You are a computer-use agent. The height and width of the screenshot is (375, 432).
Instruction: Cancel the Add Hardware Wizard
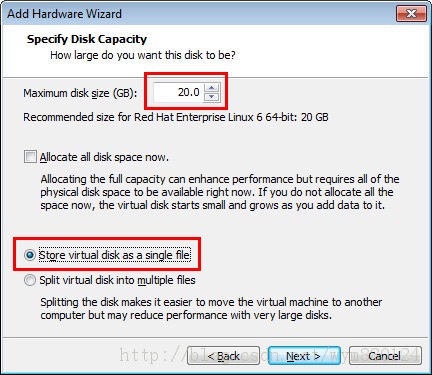coord(385,356)
